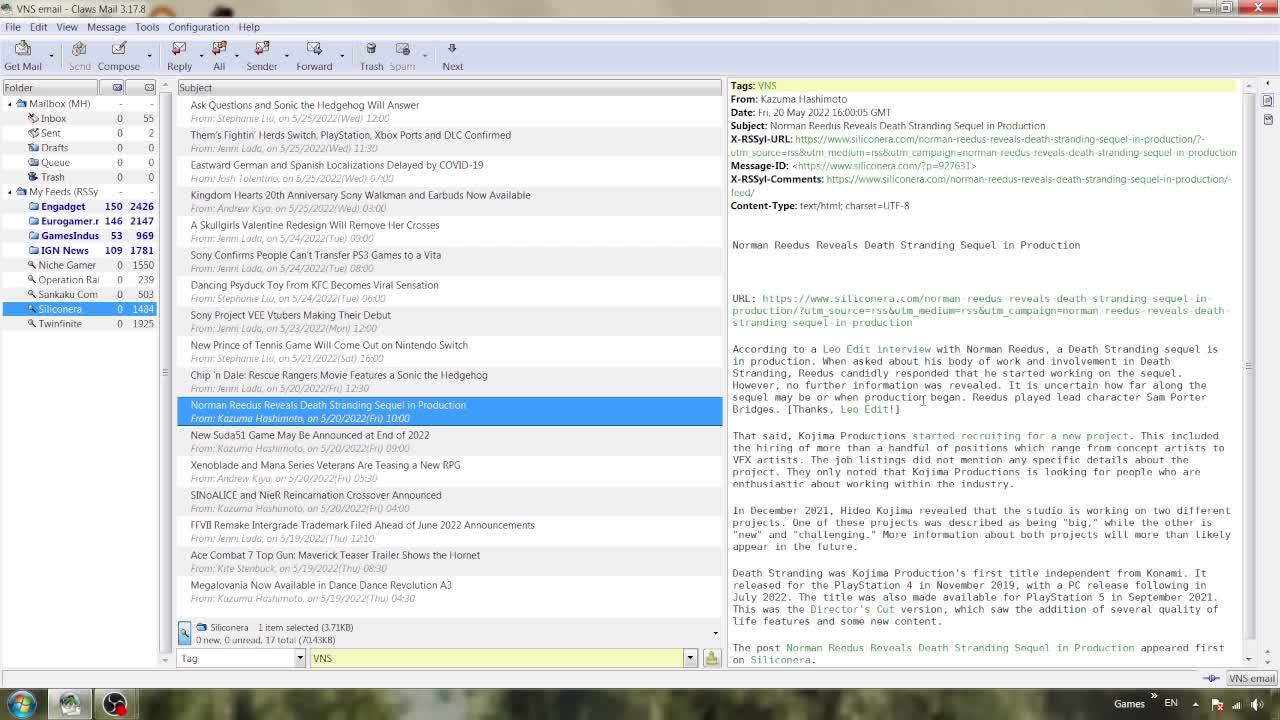This screenshot has height=720, width=1280.
Task: Click the Compose toolbar button
Action: click(119, 56)
